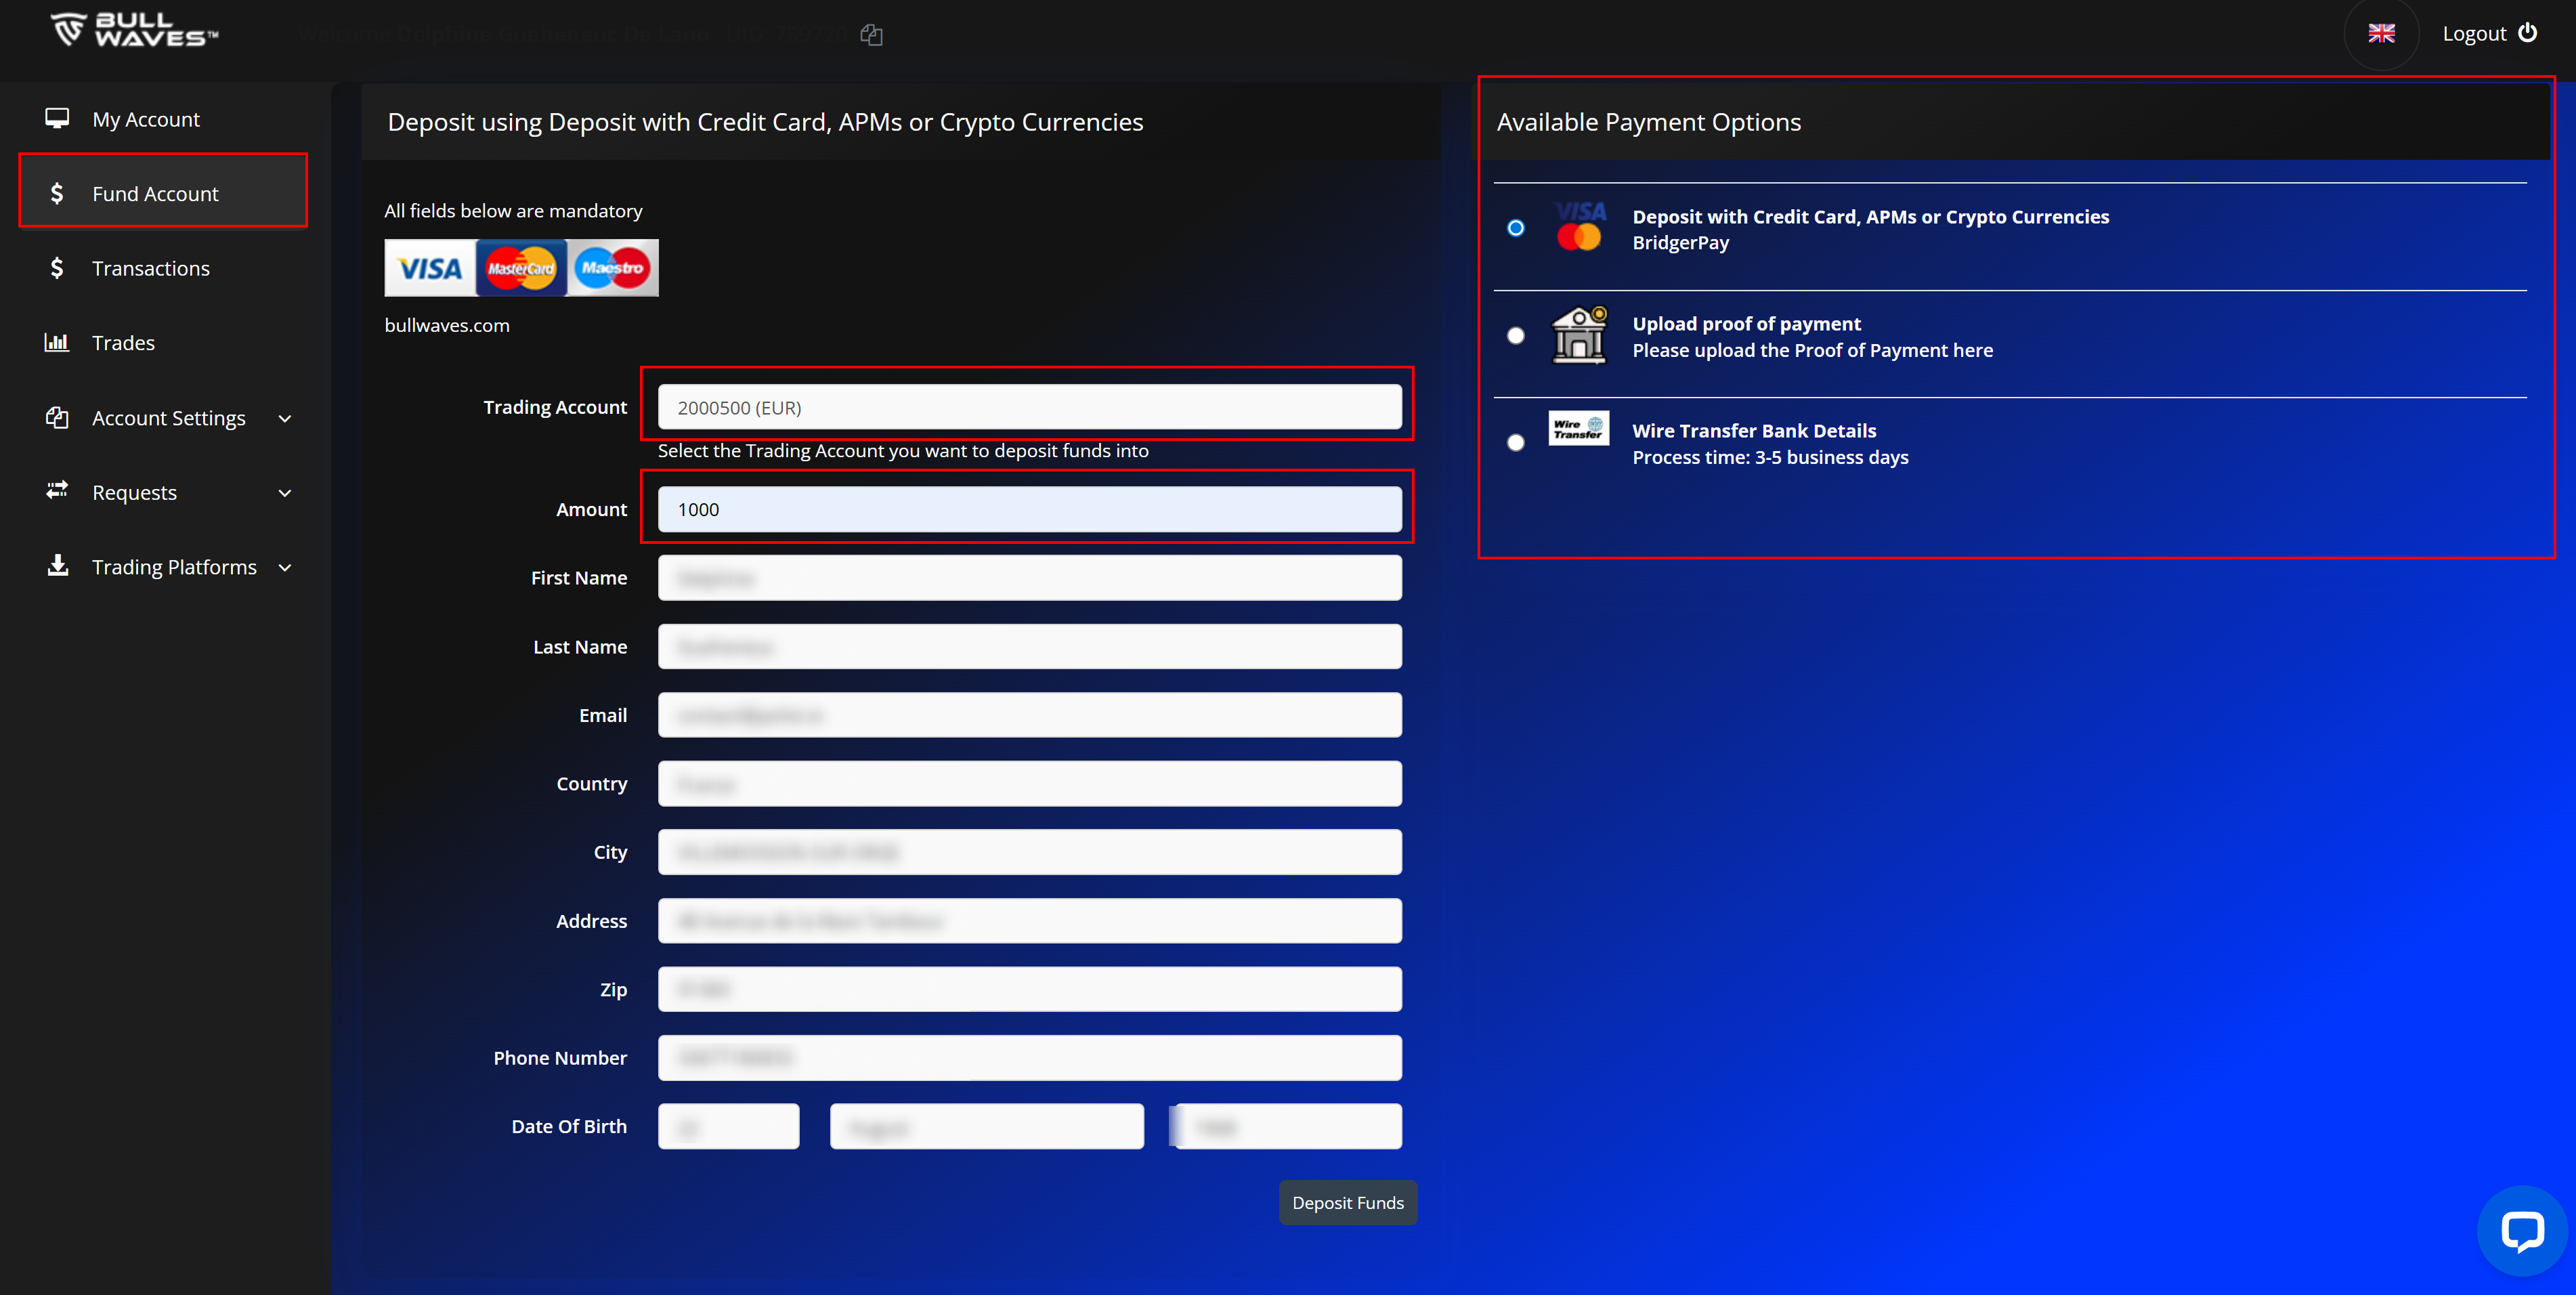Click the copy icon in header

click(x=871, y=35)
